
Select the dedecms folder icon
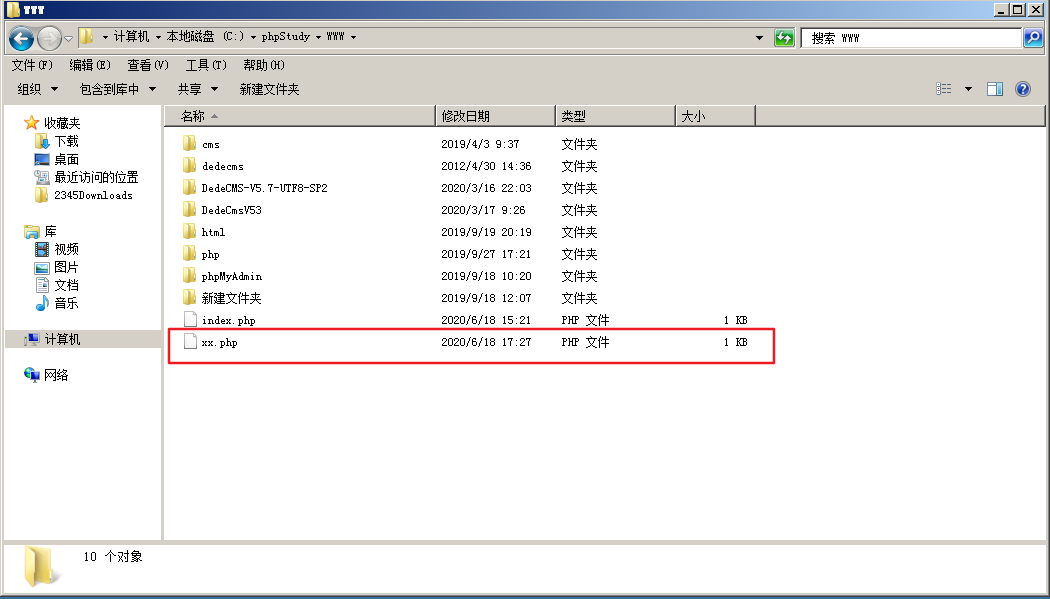tap(190, 165)
